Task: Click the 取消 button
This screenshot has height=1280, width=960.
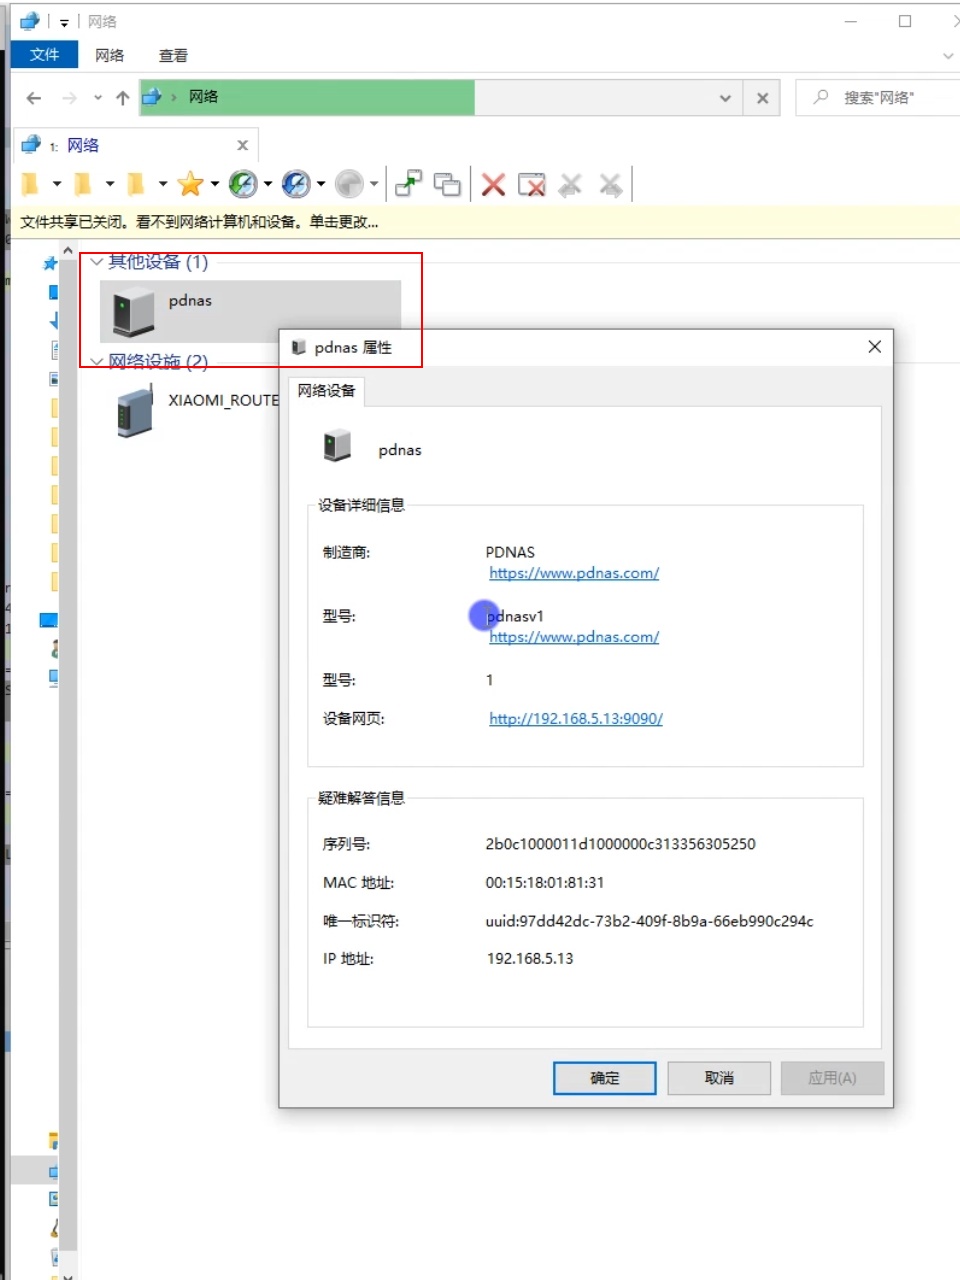Action: tap(719, 1078)
